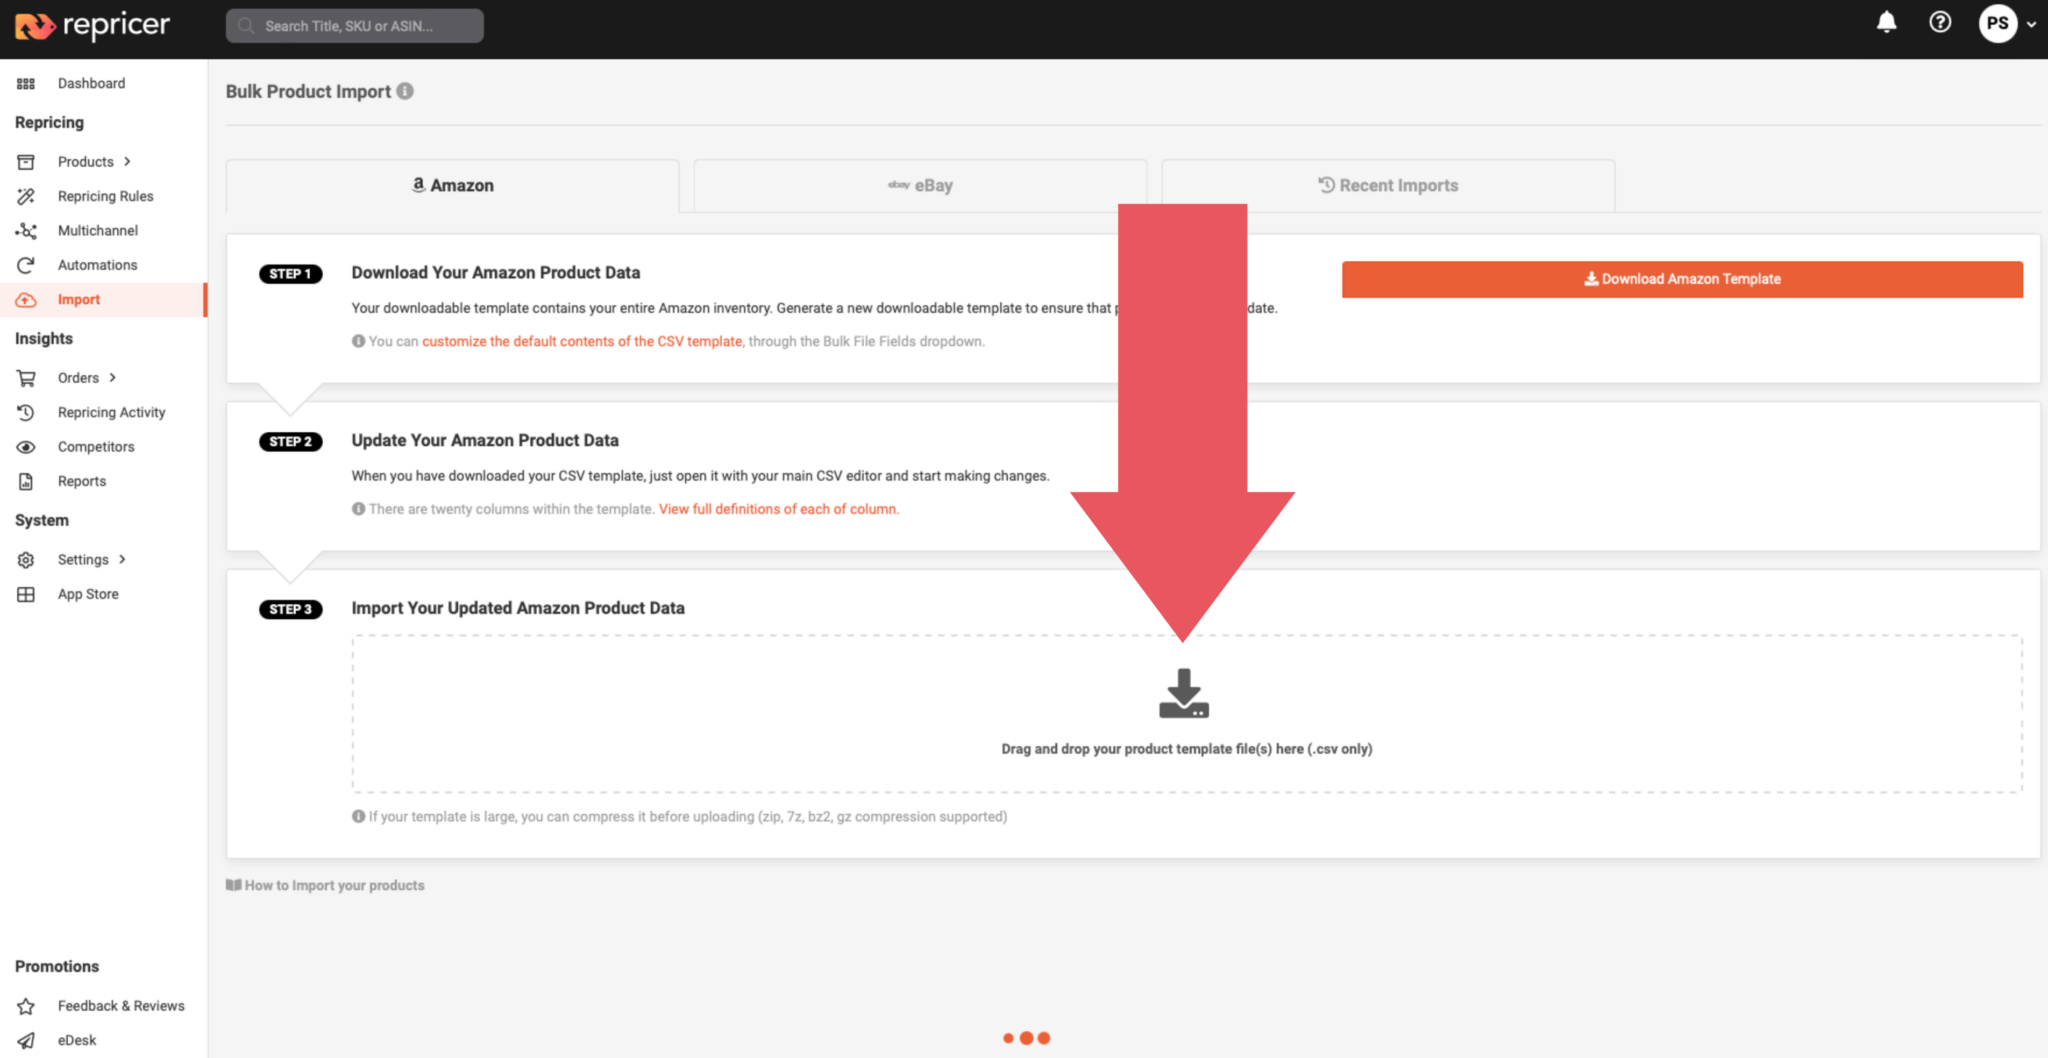Click the Reports document icon
The width and height of the screenshot is (2048, 1058).
[x=26, y=482]
